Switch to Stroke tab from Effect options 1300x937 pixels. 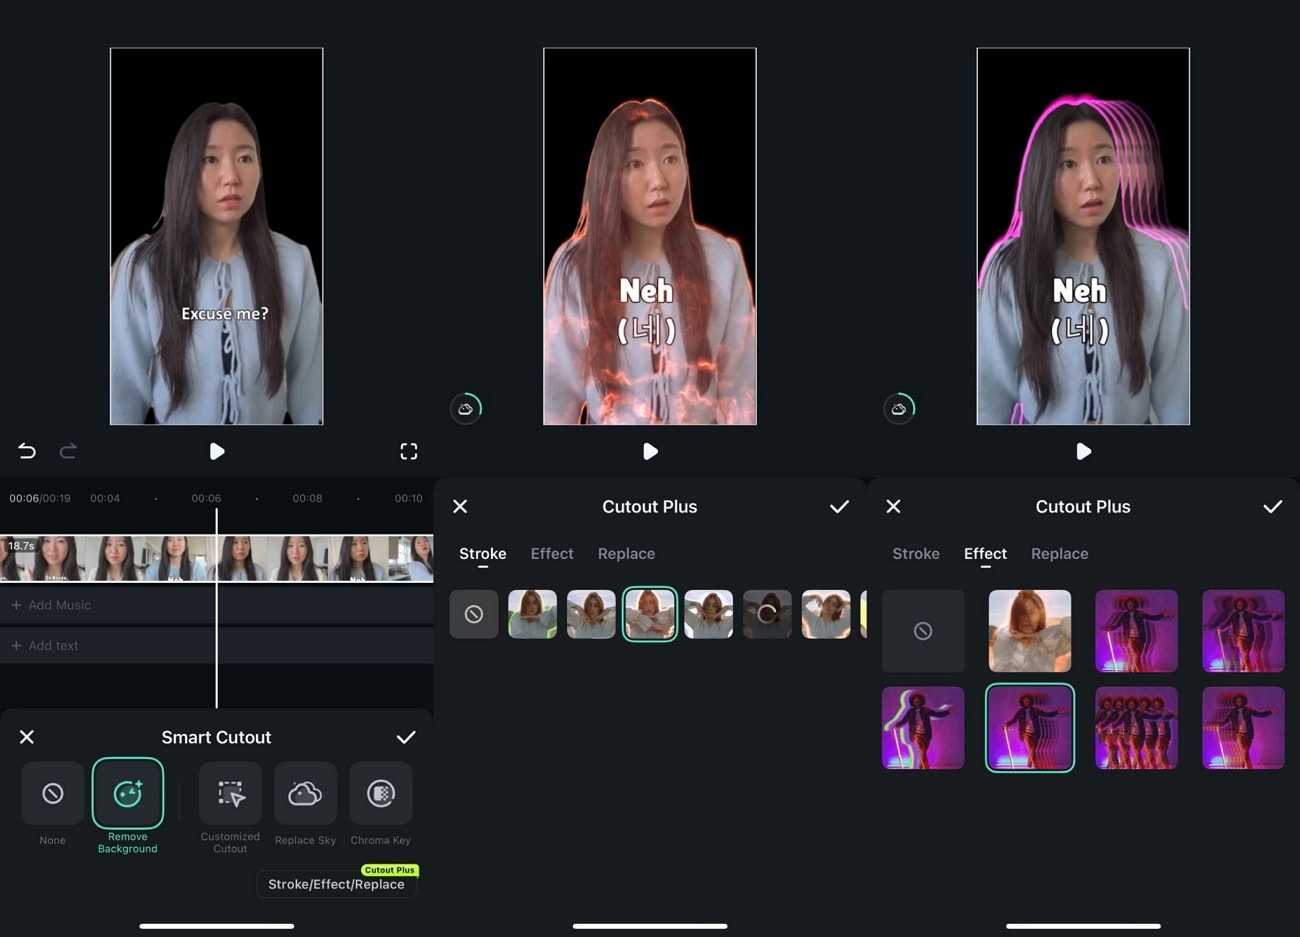coord(916,554)
